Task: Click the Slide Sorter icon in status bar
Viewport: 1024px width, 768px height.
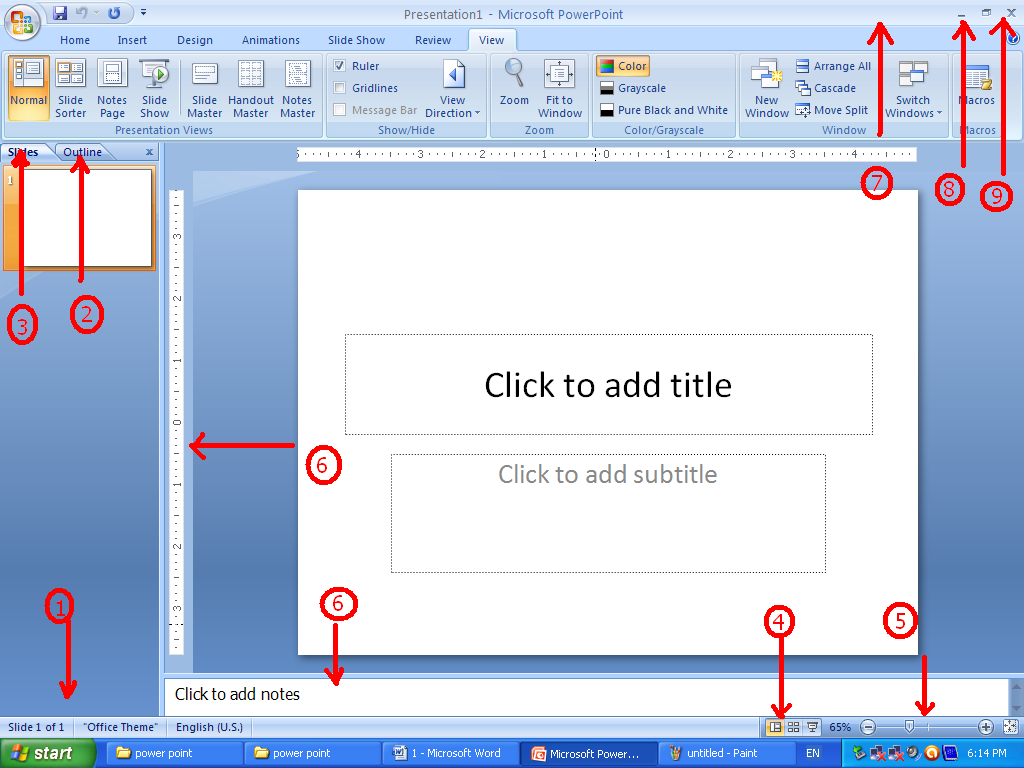Action: tap(793, 727)
